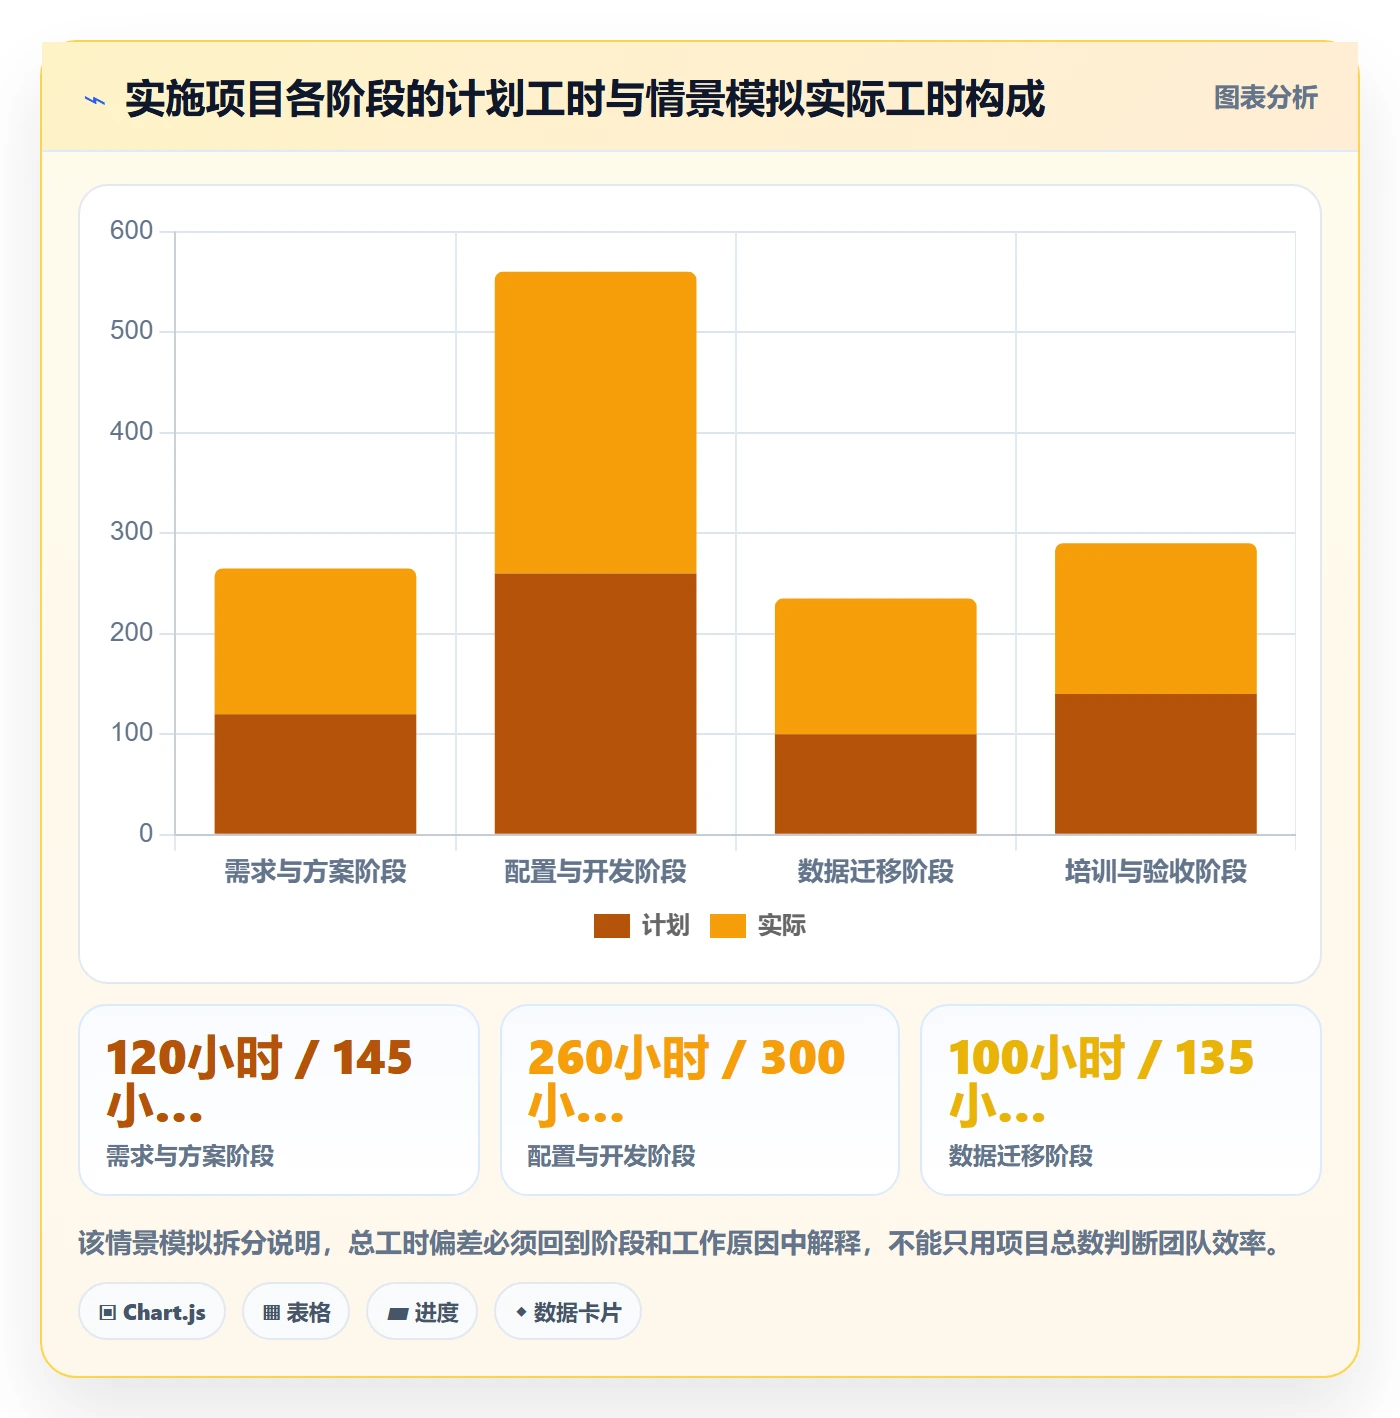This screenshot has width=1400, height=1418.
Task: Click the 数据迁移阶段 caption in the third card
Action: click(x=1020, y=1156)
